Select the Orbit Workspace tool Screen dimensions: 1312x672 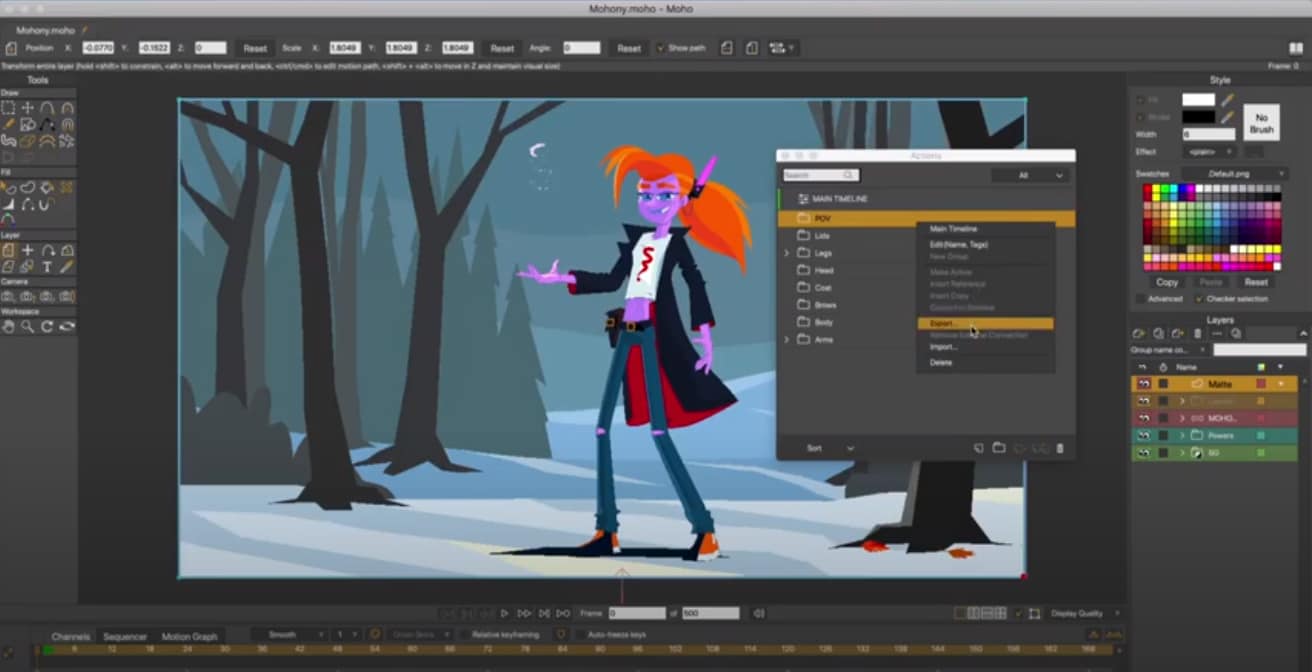(67, 326)
